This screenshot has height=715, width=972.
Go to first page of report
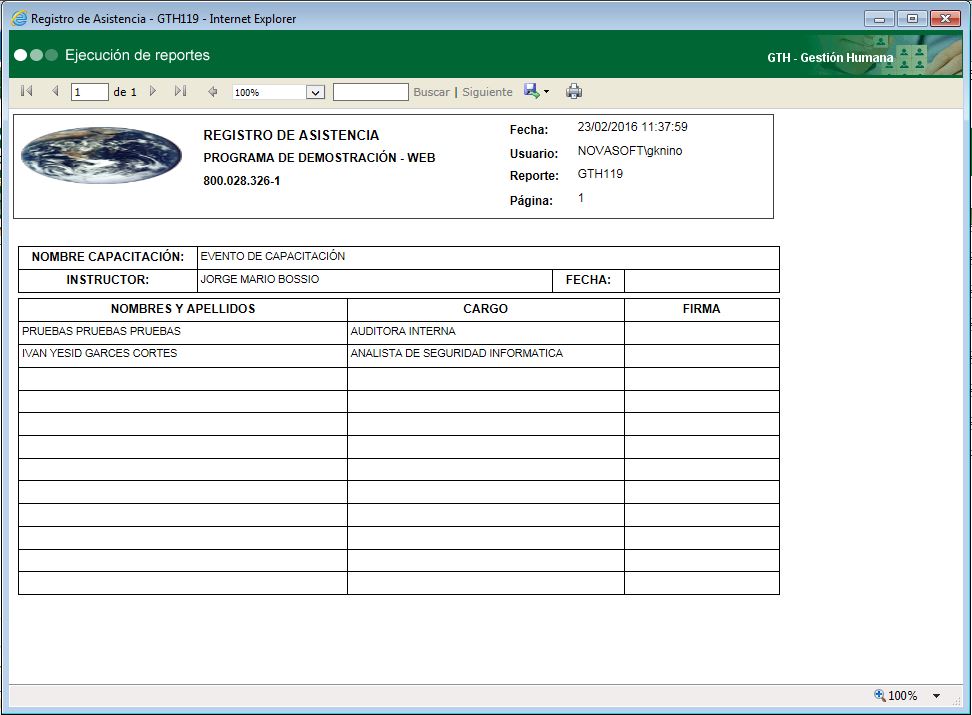click(x=27, y=91)
